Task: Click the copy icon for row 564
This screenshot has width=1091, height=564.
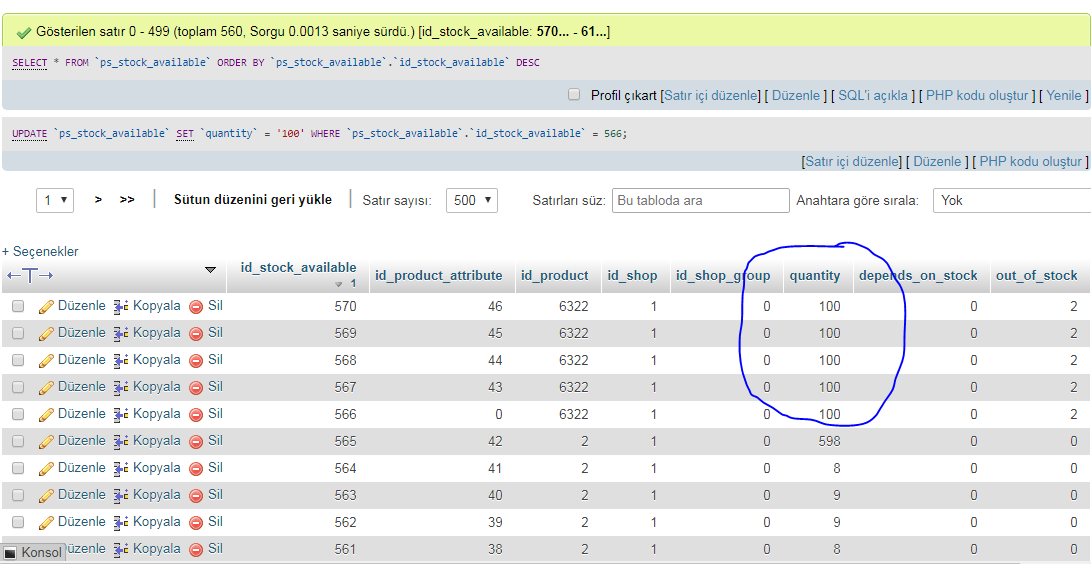Action: coord(122,468)
